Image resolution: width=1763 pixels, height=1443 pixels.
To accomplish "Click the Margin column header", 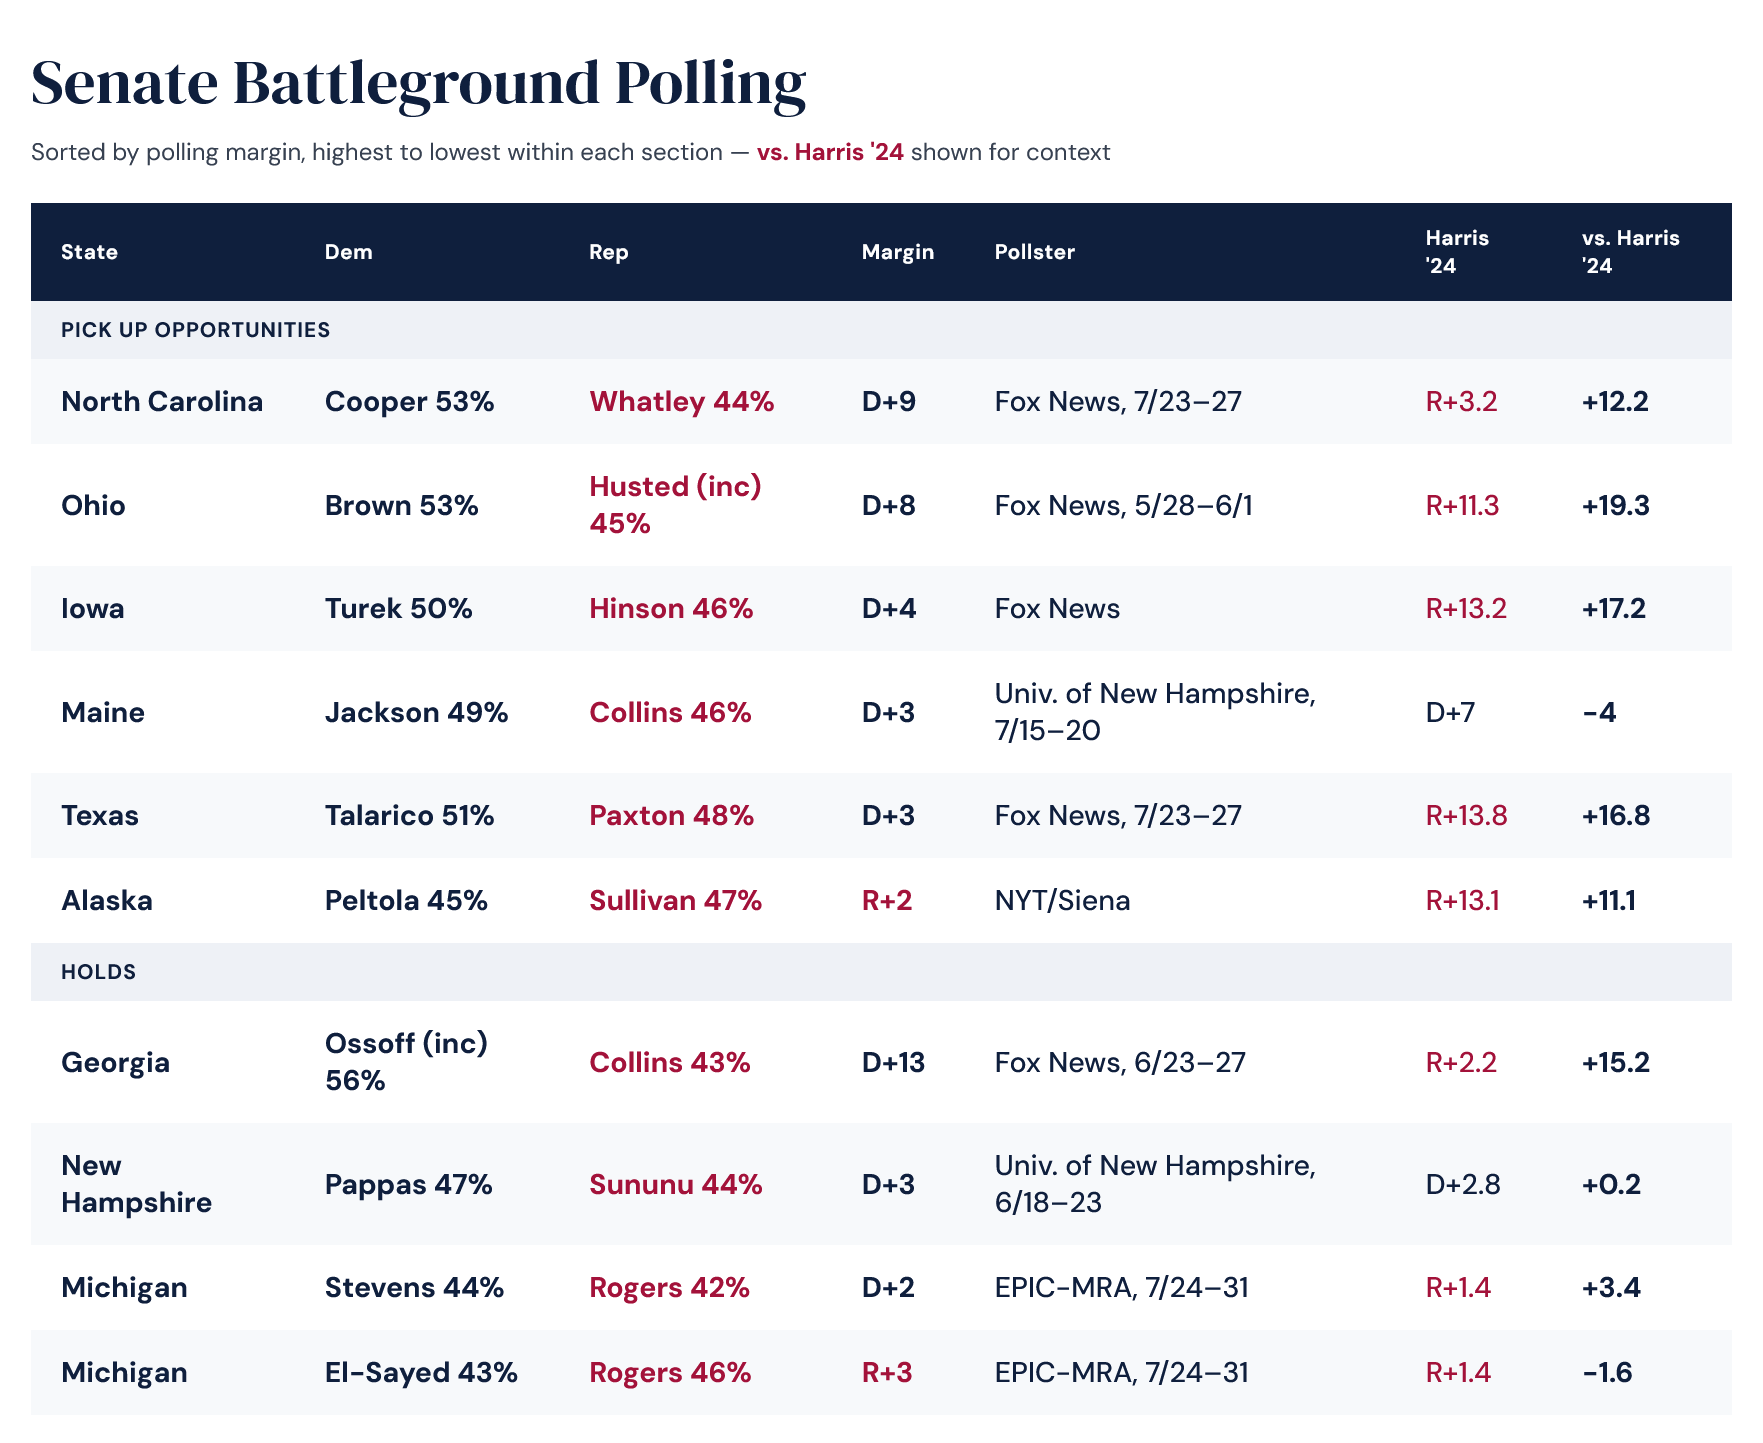I will (x=897, y=252).
